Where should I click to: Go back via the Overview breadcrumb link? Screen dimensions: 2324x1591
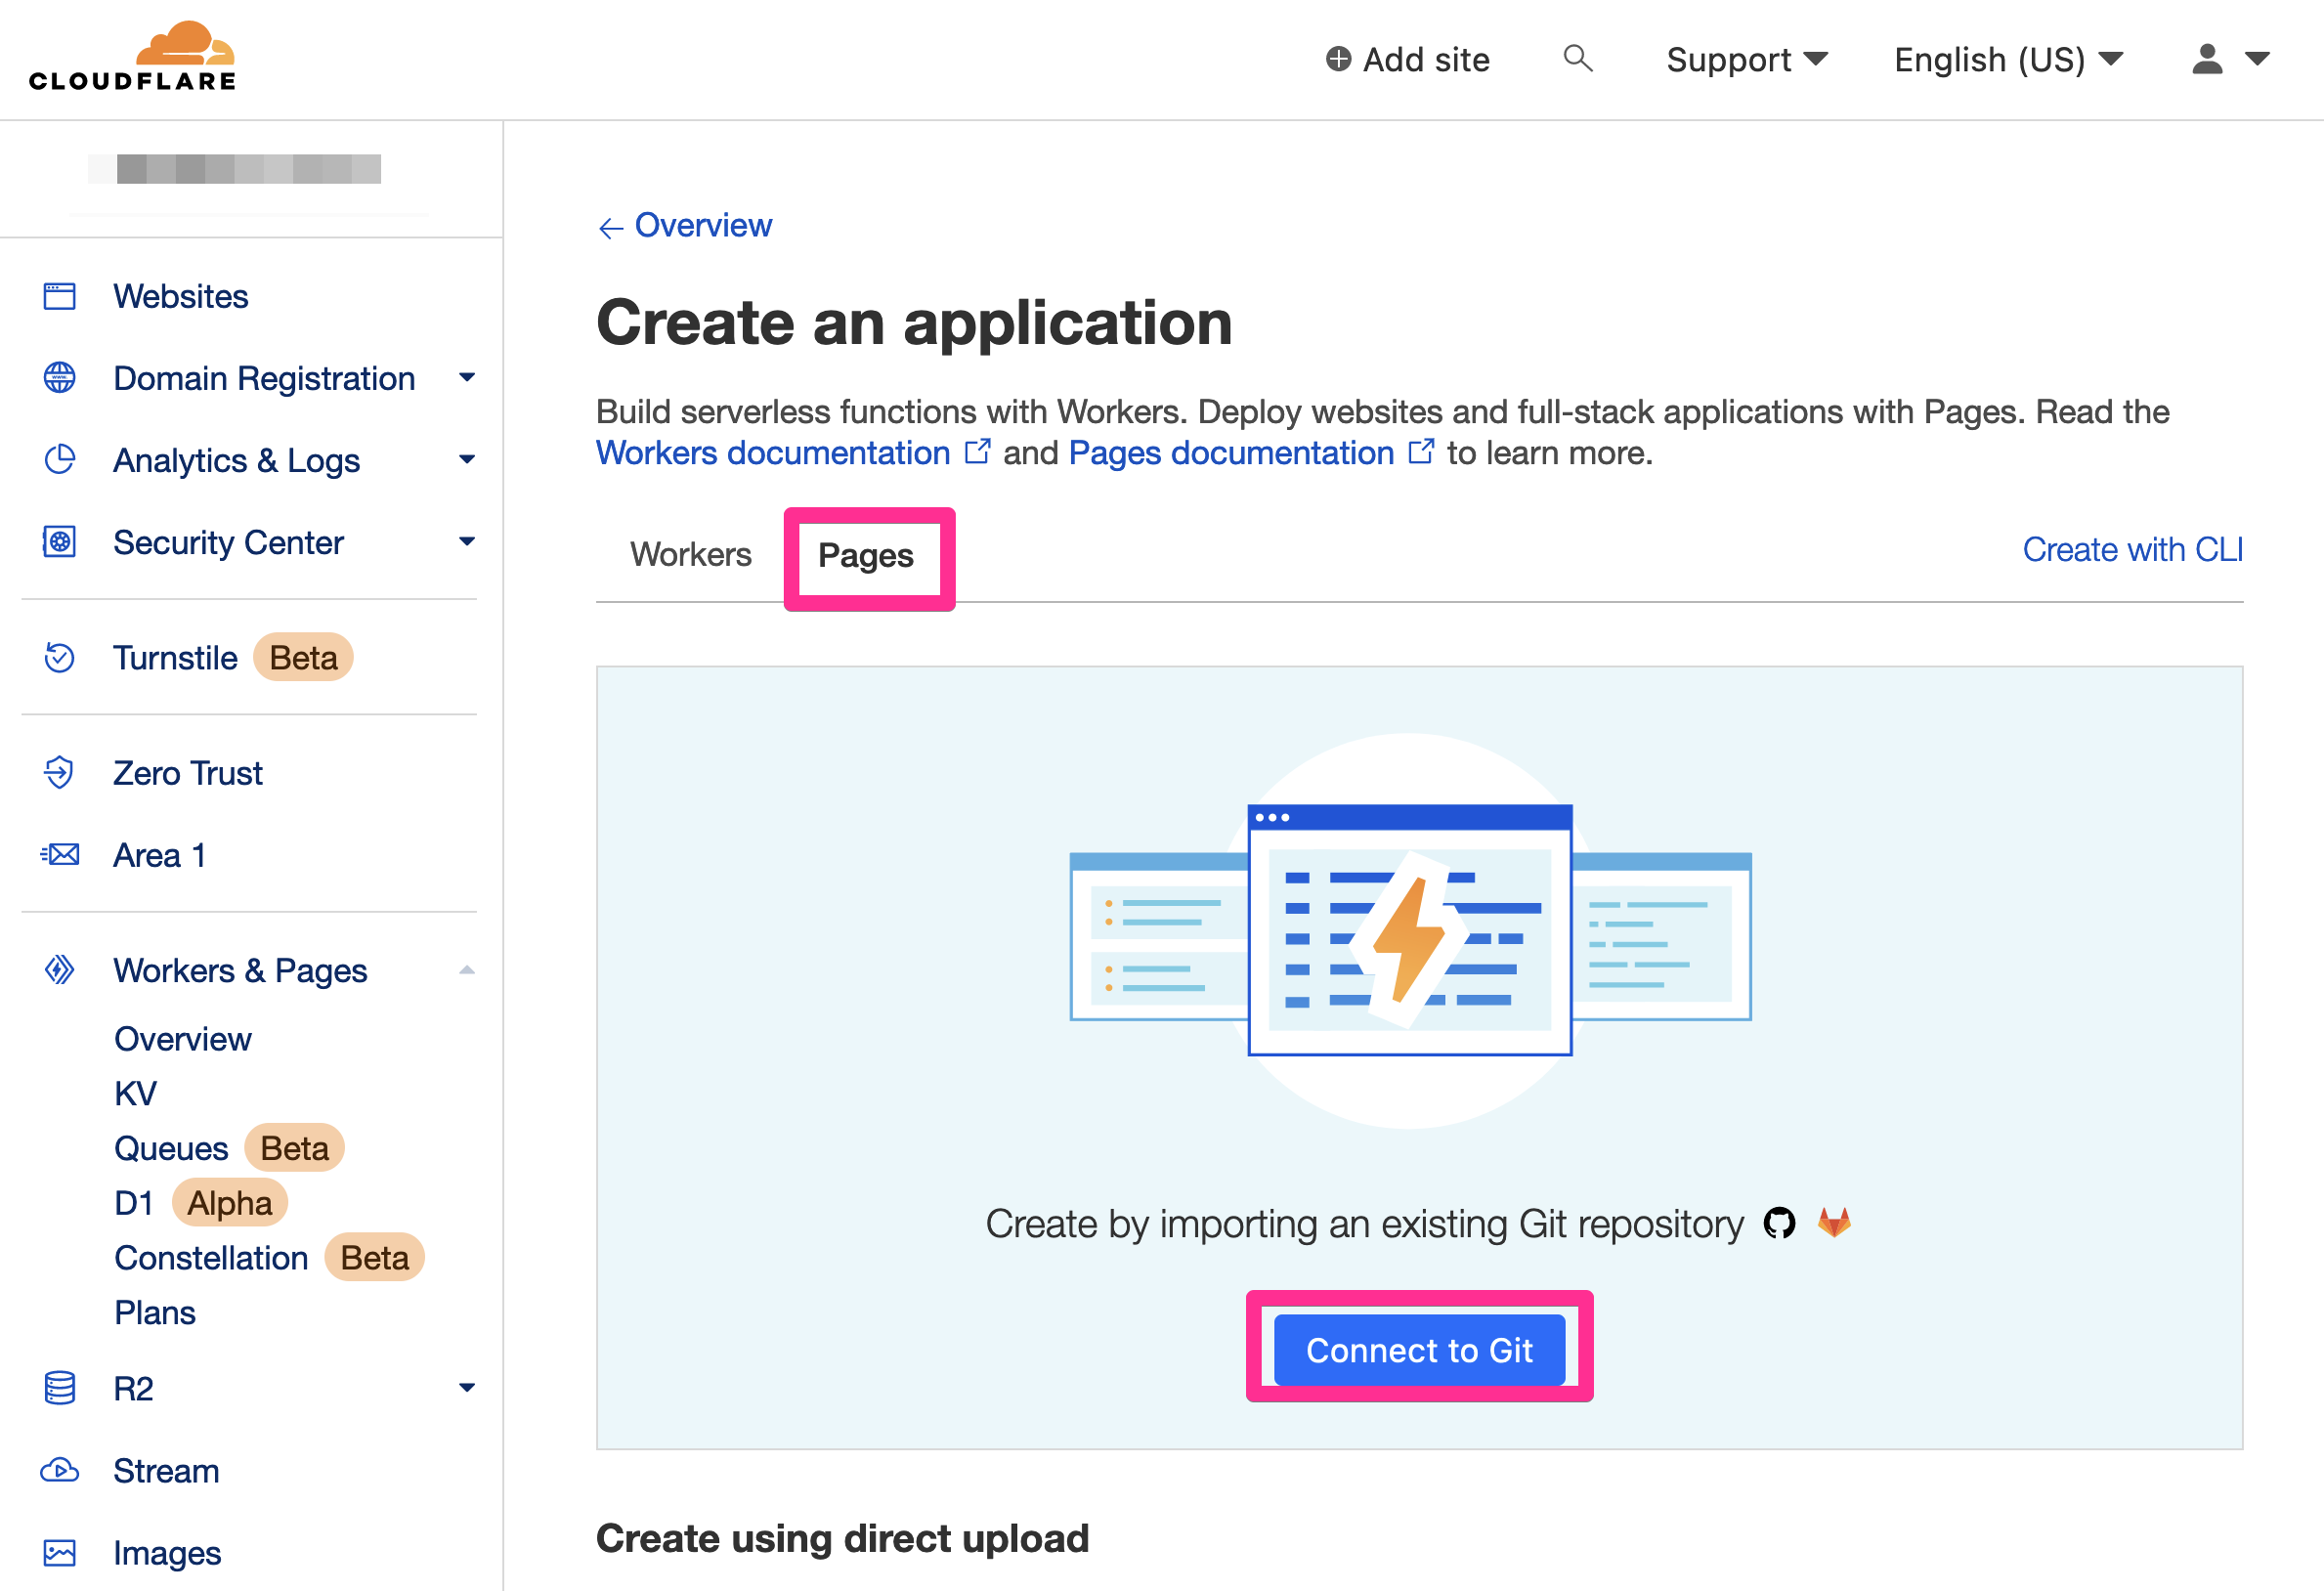pyautogui.click(x=703, y=226)
